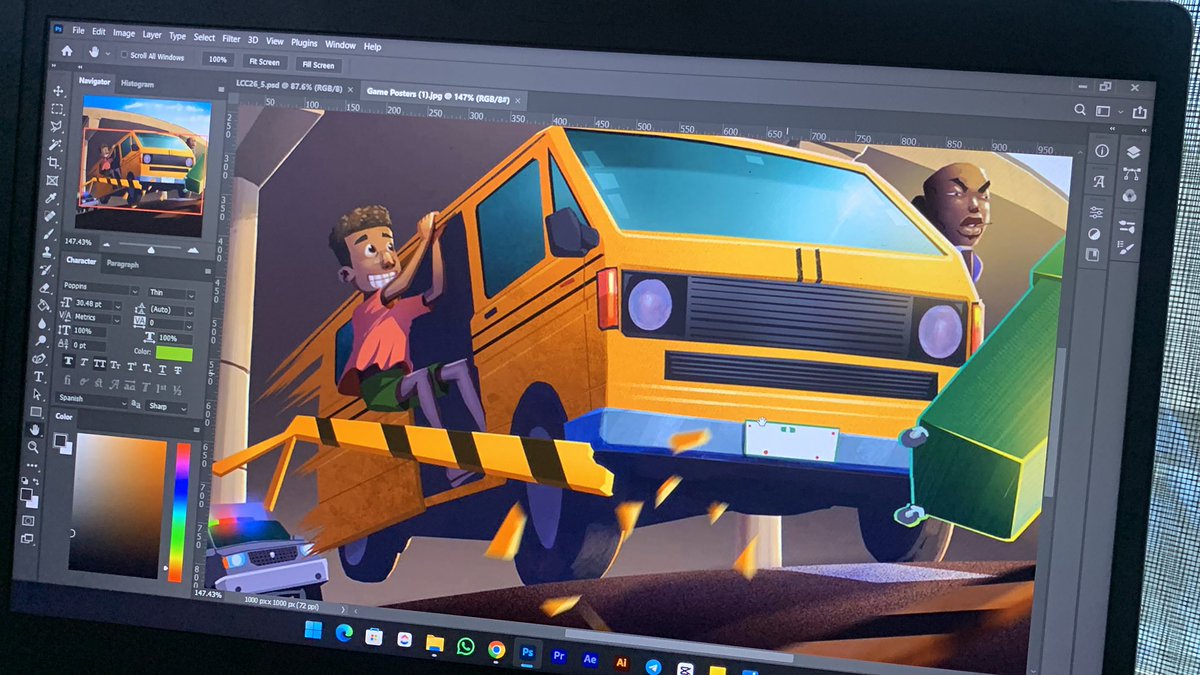1200x675 pixels.
Task: Switch to the Paragraph tab
Action: point(123,264)
